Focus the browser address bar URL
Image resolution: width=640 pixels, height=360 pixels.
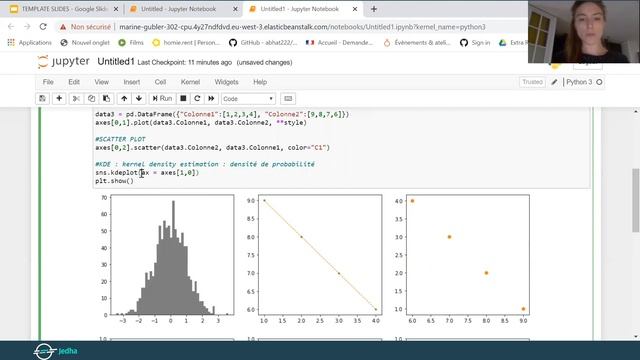point(302,27)
